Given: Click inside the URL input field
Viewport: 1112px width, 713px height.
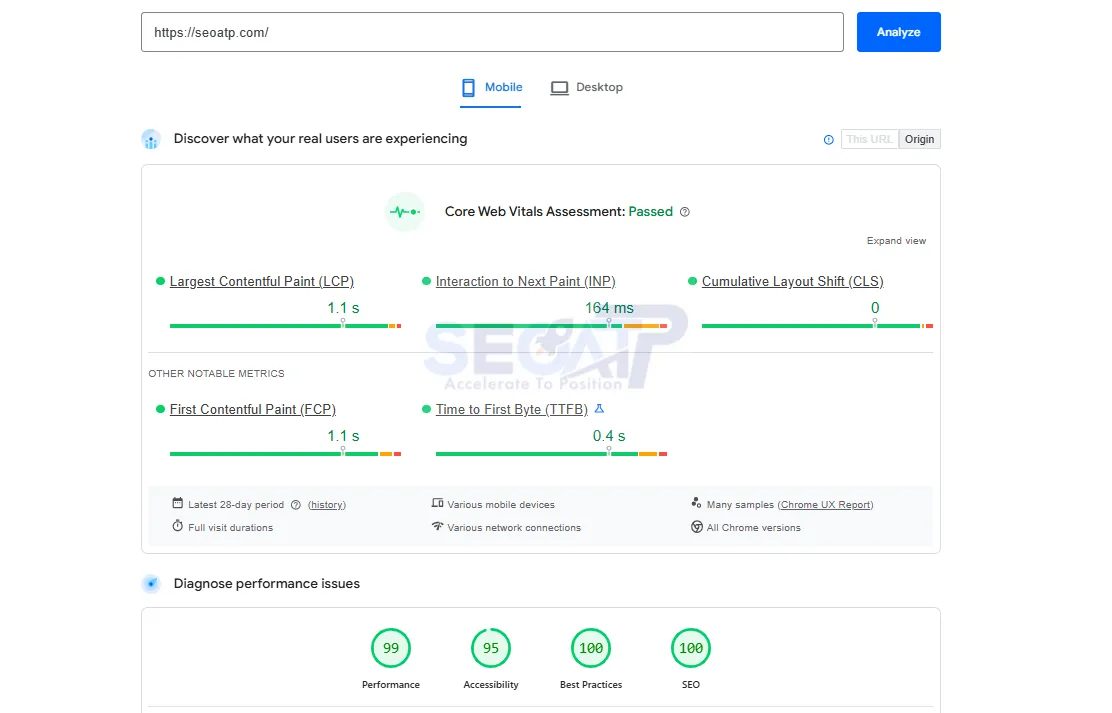Looking at the screenshot, I should coord(492,31).
